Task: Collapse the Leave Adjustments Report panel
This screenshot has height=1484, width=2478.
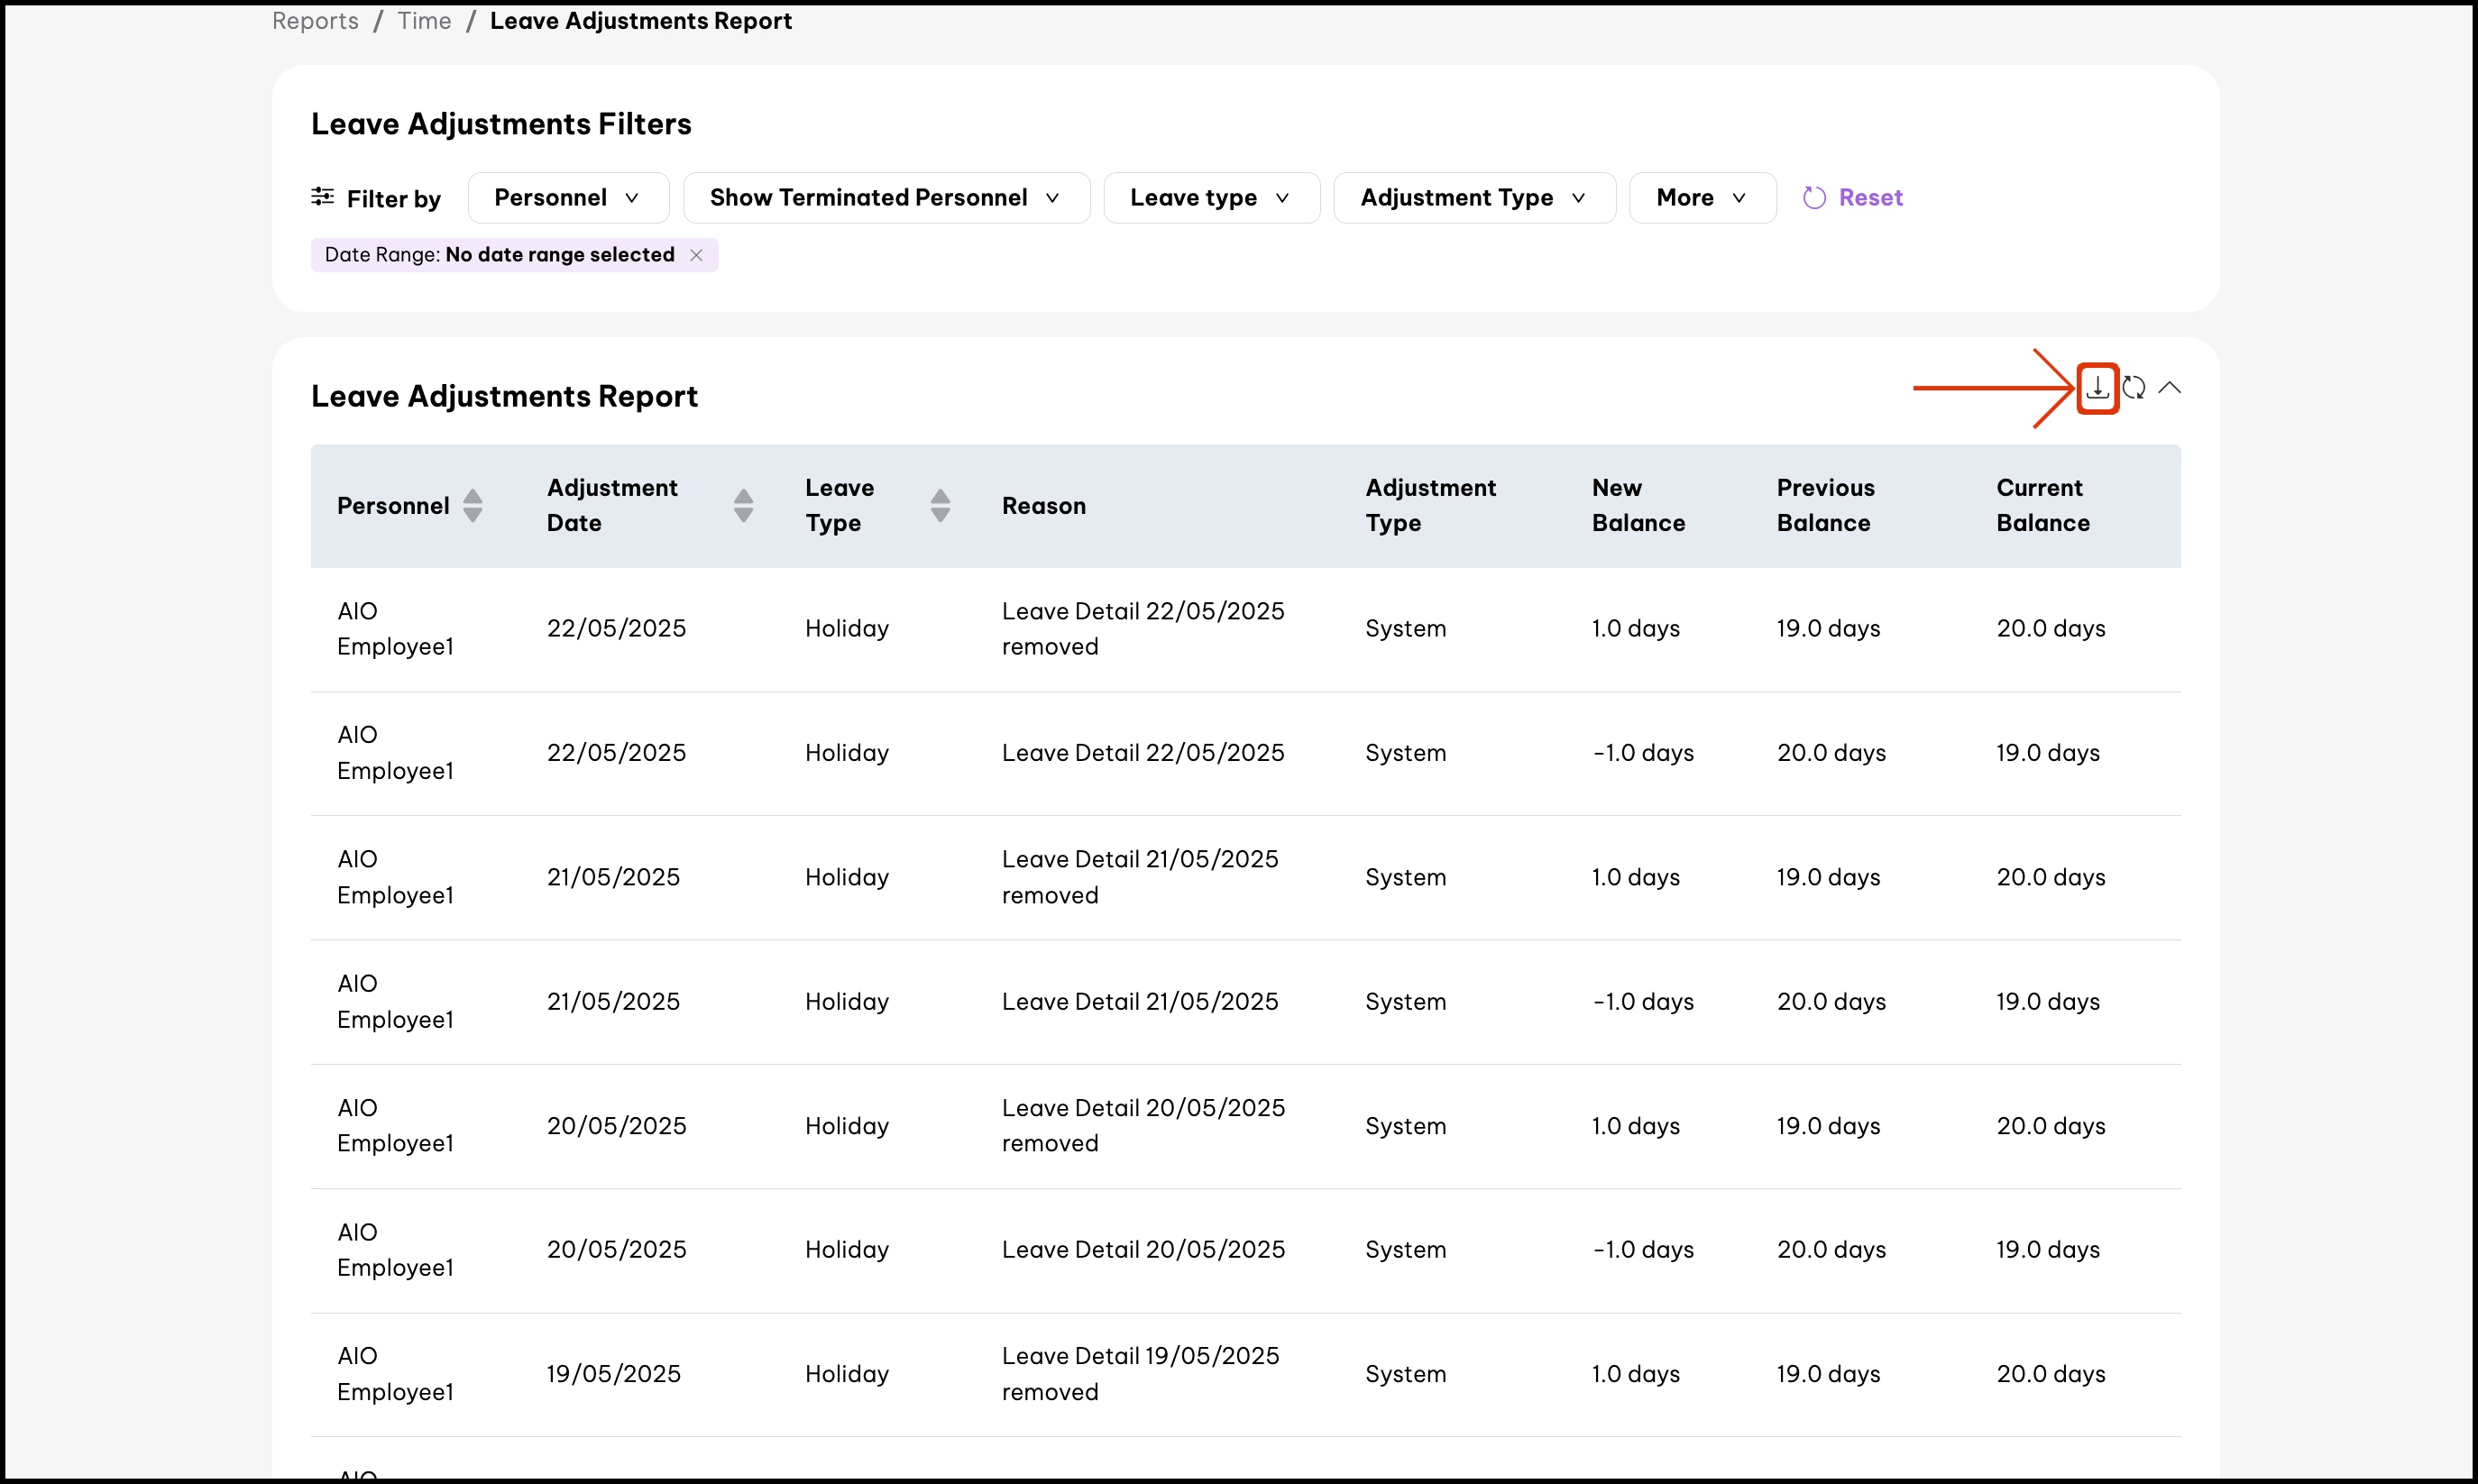Action: (x=2169, y=388)
